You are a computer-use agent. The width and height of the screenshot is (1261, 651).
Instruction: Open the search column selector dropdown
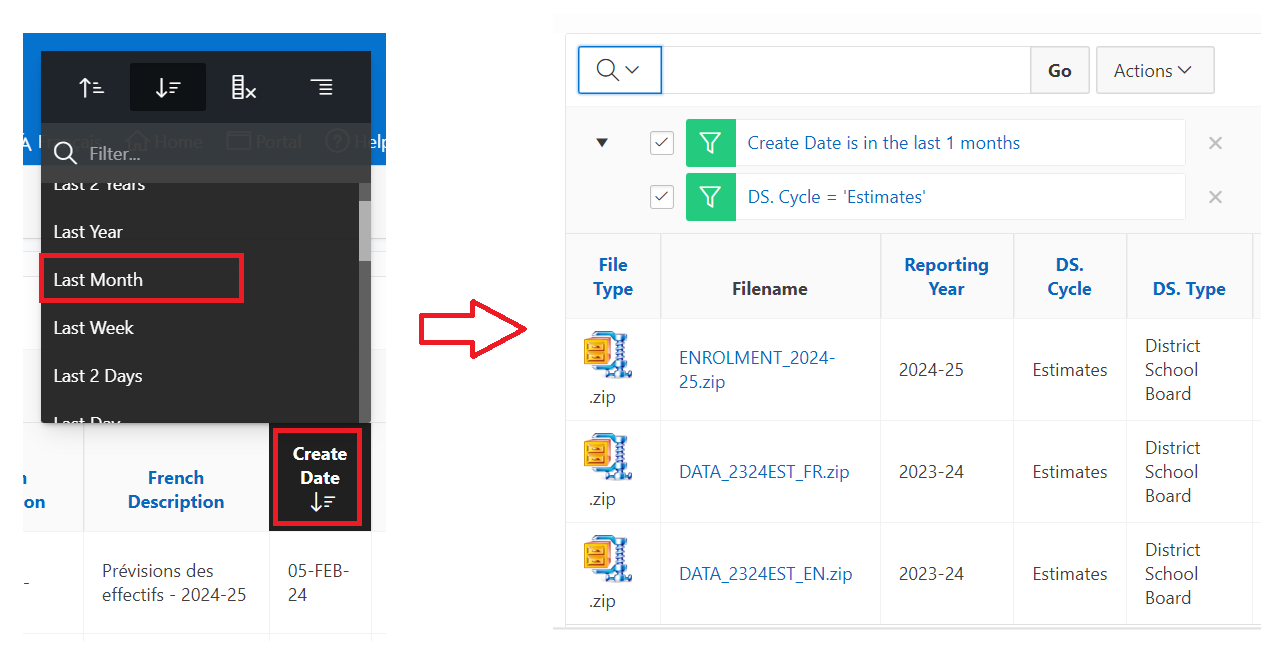pos(619,70)
